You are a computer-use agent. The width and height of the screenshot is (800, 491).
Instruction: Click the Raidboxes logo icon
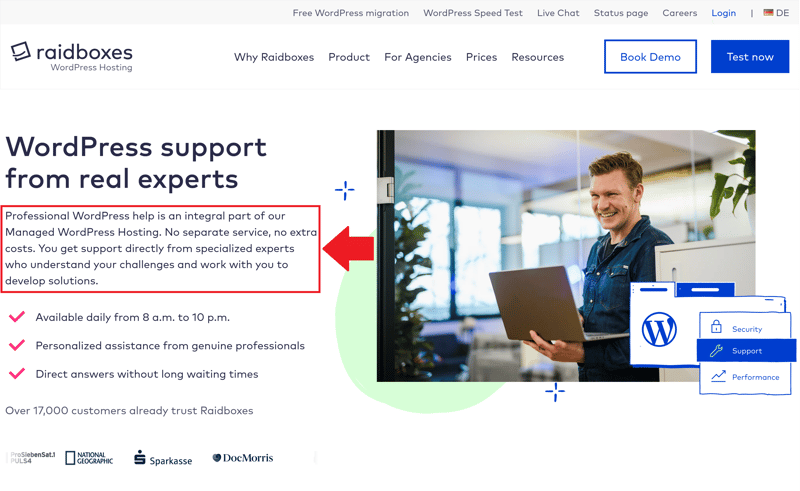[x=21, y=52]
